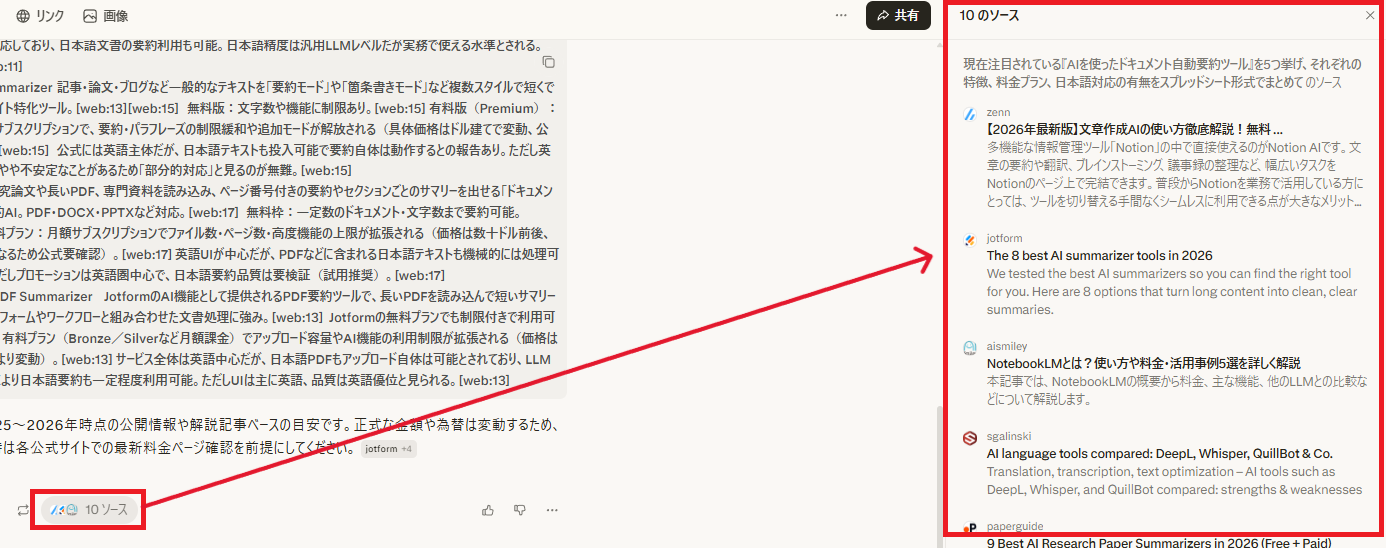1386x548 pixels.
Task: Close the 10 のソース panel
Action: (x=1369, y=16)
